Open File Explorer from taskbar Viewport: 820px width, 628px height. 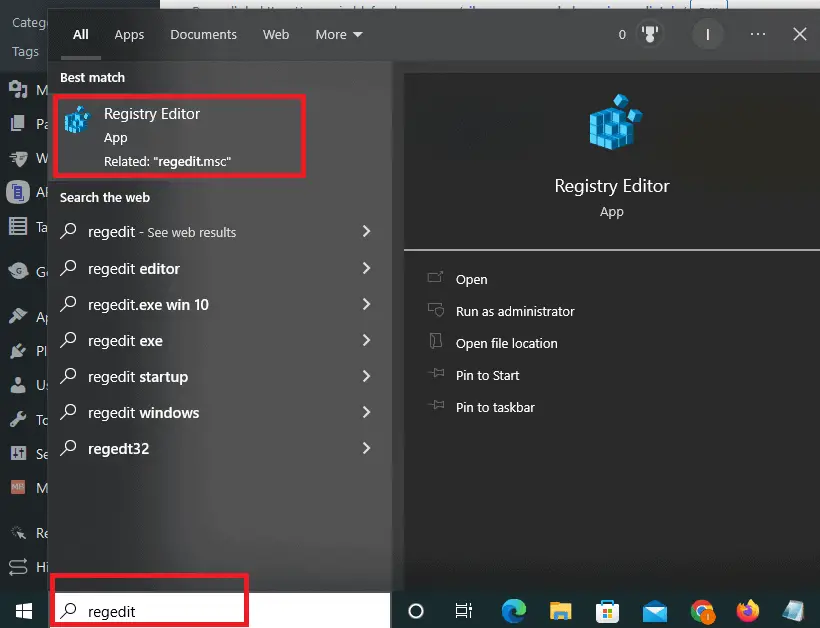tap(560, 611)
